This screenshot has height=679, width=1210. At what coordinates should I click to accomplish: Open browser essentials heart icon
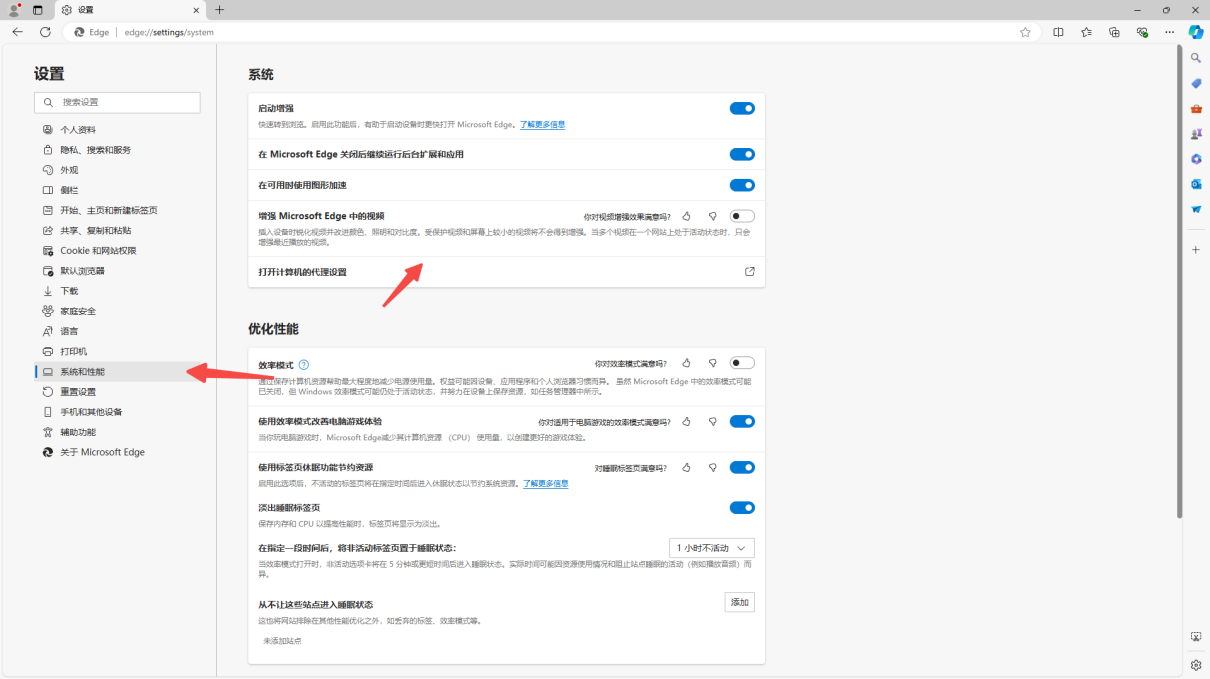pos(1142,32)
